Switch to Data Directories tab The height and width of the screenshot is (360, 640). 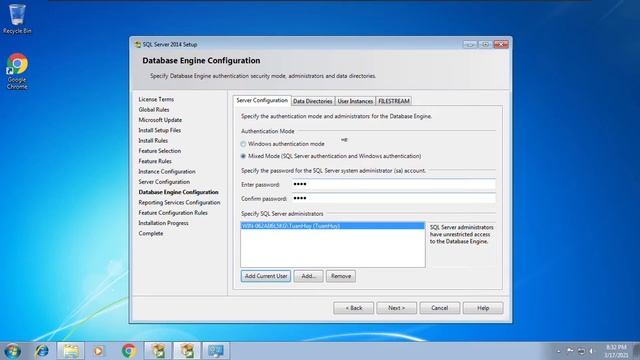click(313, 101)
